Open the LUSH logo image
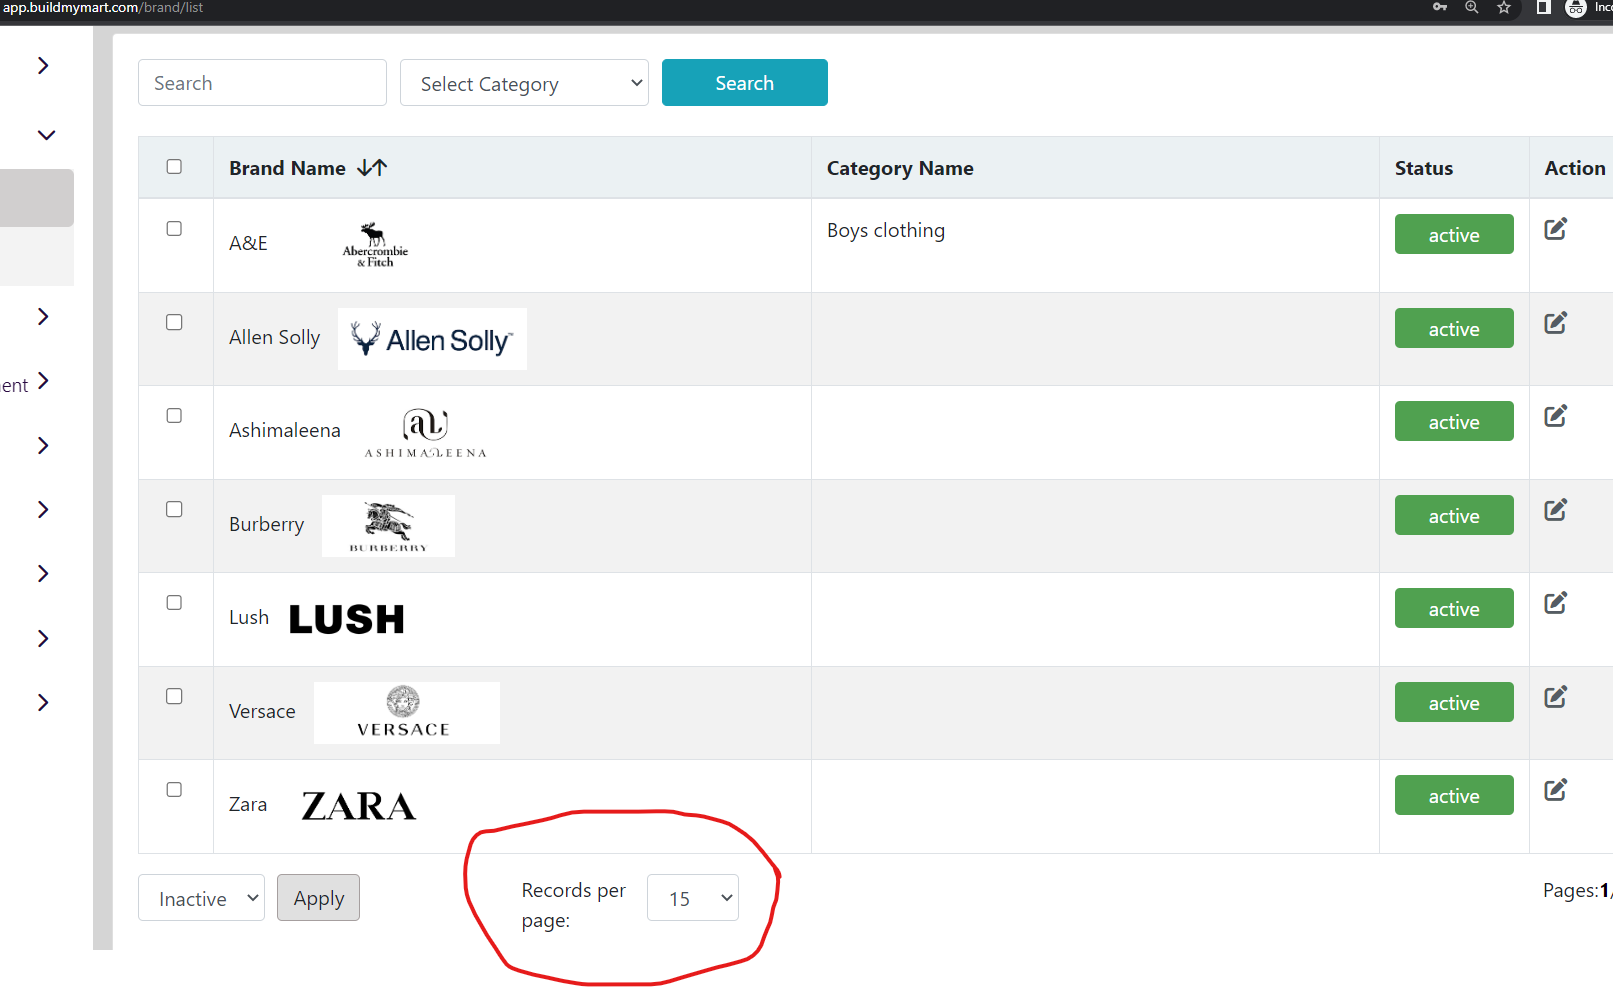This screenshot has width=1613, height=987. (x=347, y=619)
